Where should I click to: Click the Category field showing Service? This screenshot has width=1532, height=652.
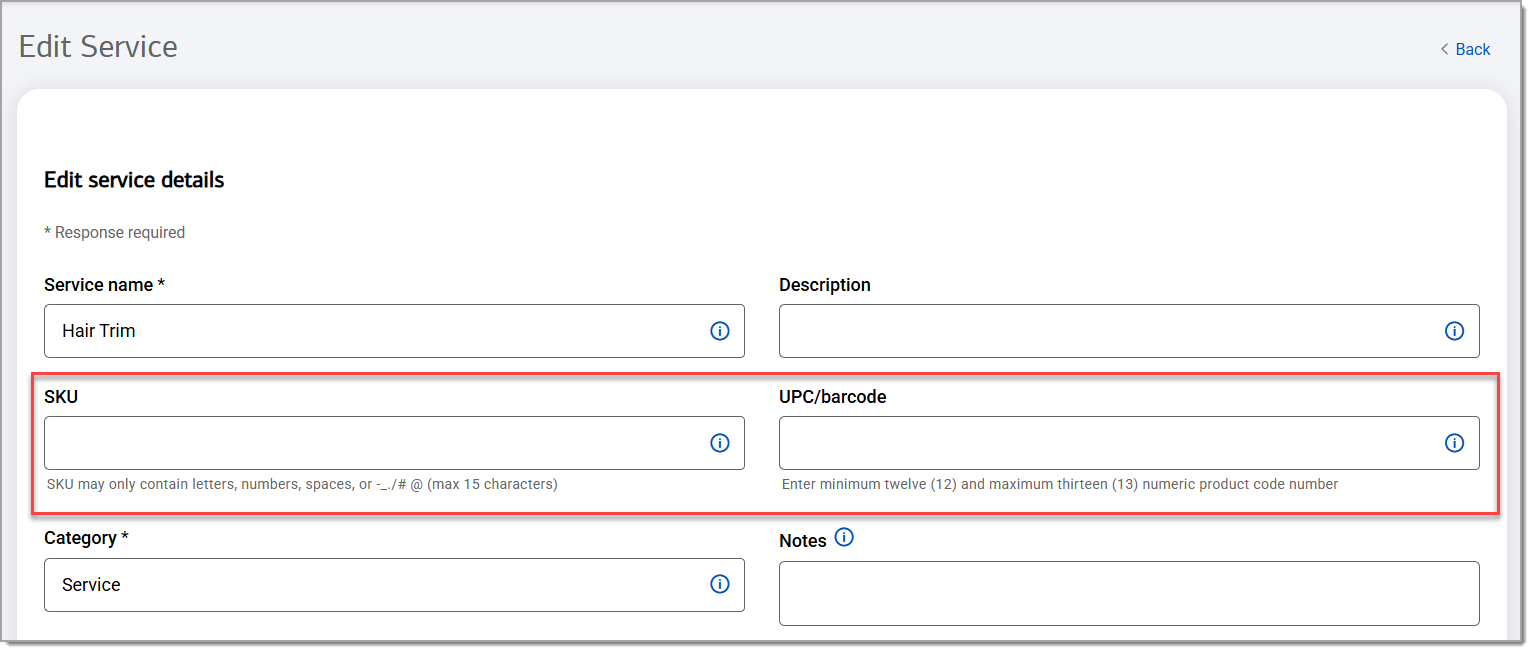pos(394,584)
